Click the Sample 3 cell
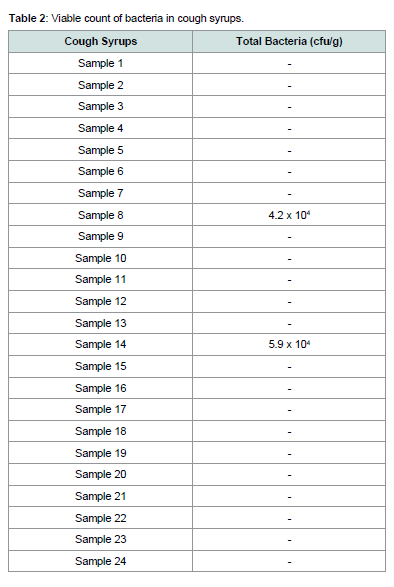The image size is (394, 587). pos(100,106)
